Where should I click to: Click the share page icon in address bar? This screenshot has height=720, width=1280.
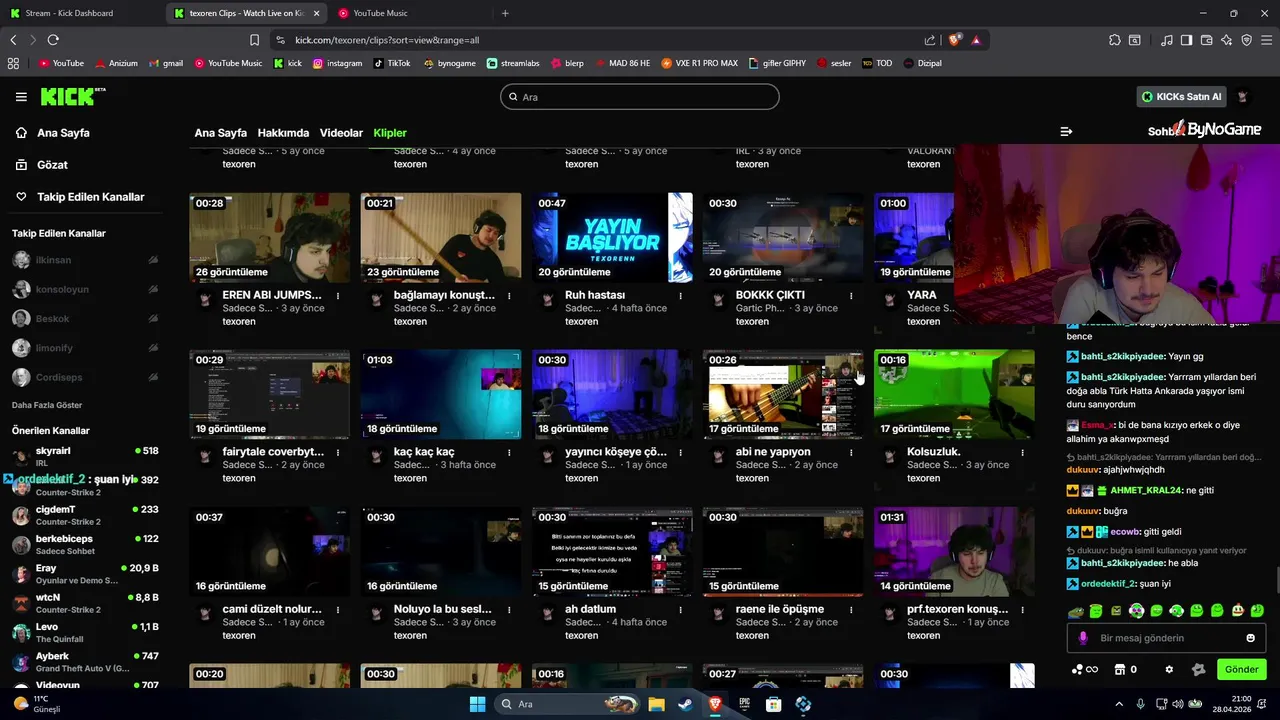930,40
